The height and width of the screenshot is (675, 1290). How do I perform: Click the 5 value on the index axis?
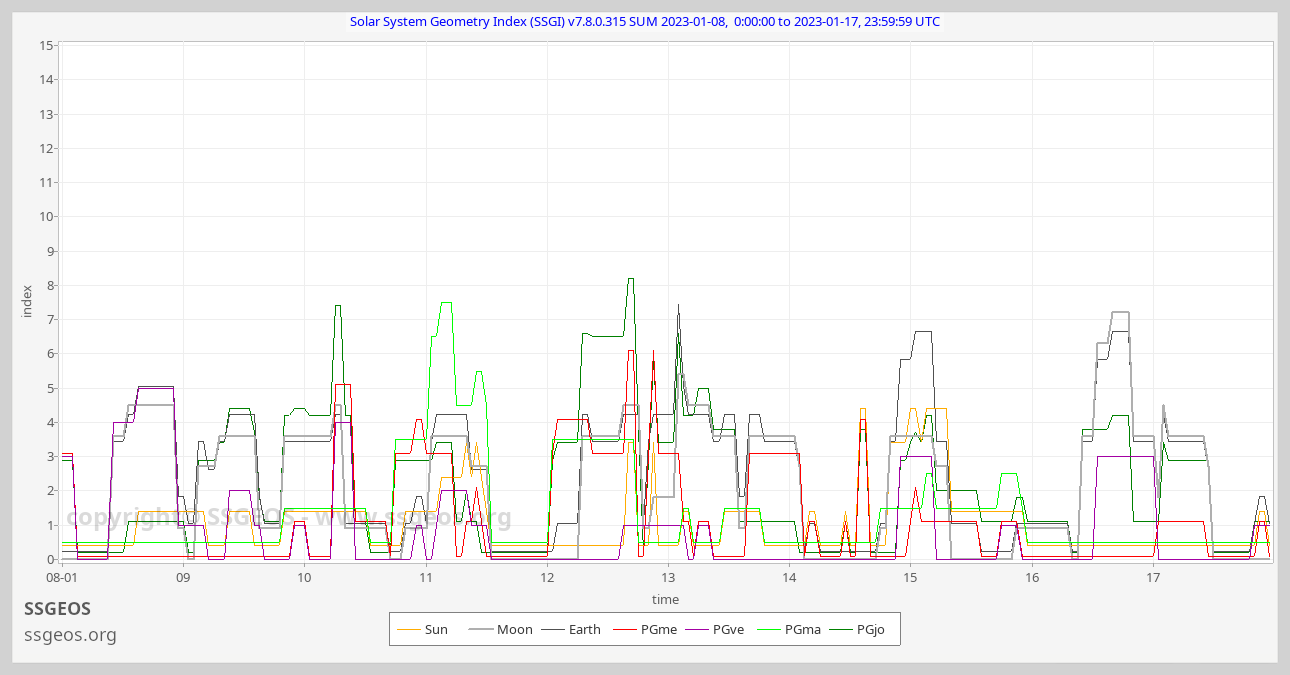click(50, 388)
